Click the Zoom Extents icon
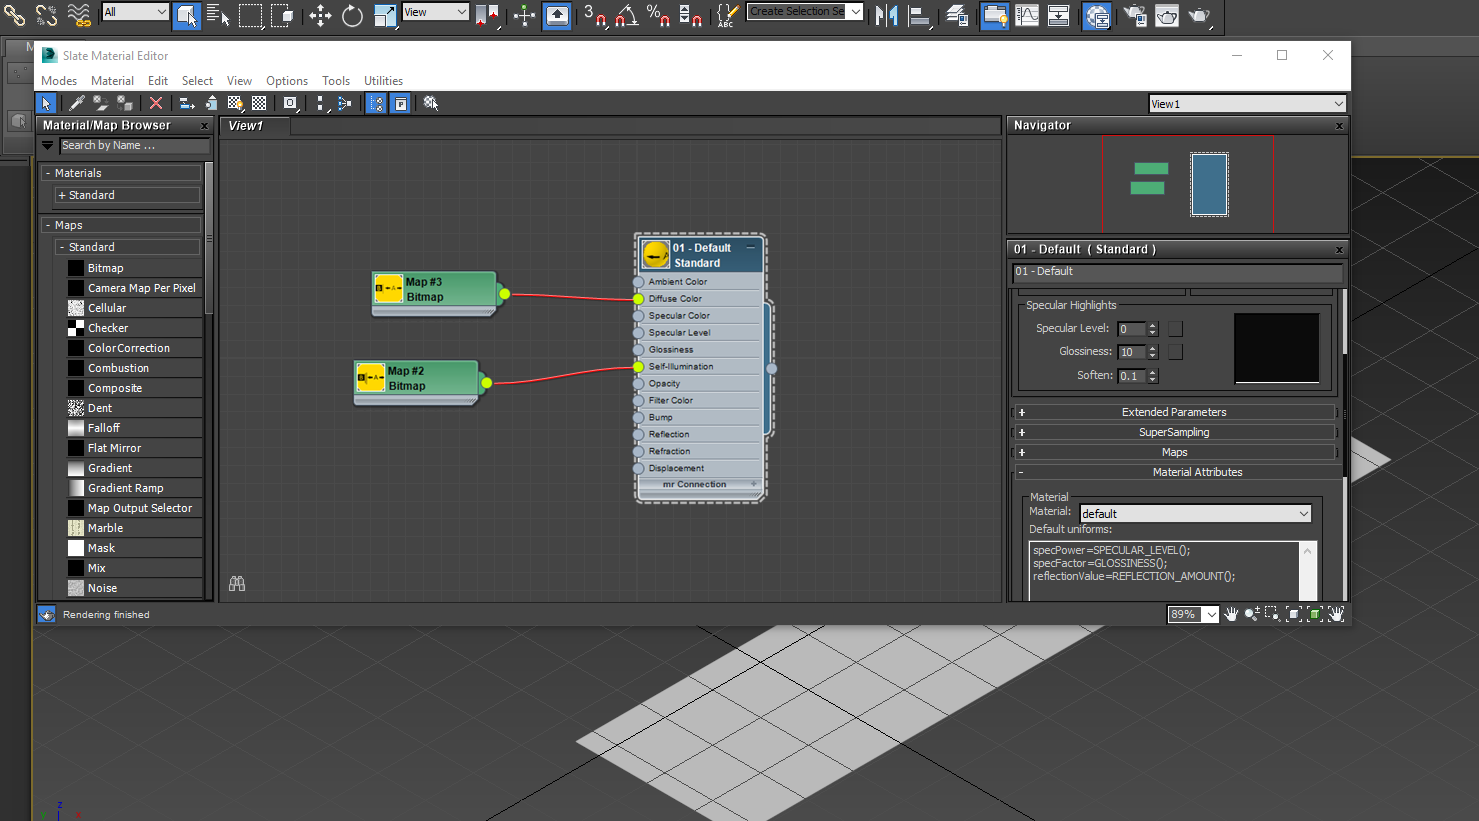 coord(1294,614)
